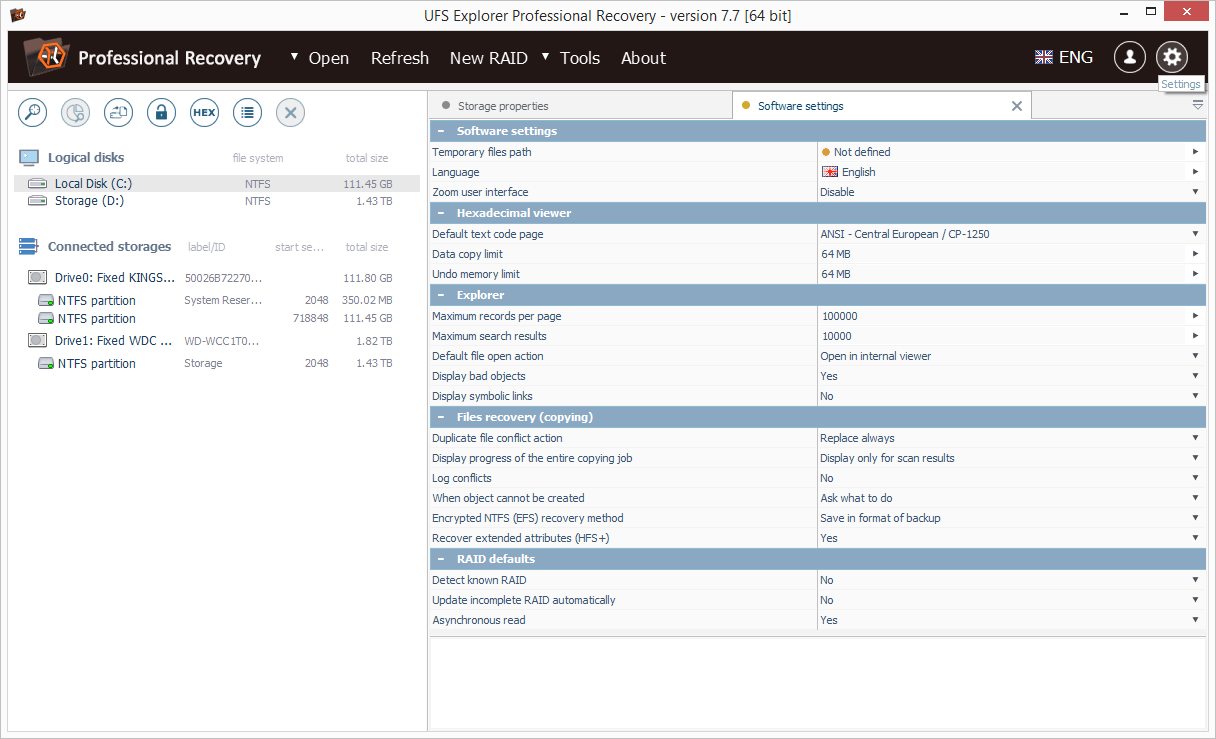Collapse the Hexadecimal viewer section
This screenshot has width=1216, height=739.
(441, 213)
